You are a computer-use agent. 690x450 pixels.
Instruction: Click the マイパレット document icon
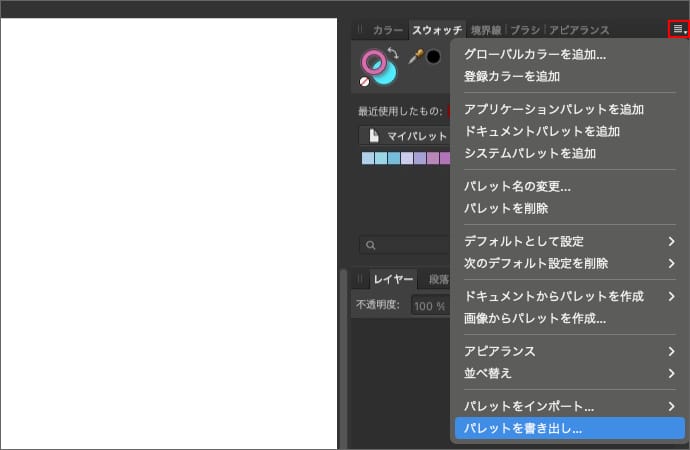[x=374, y=135]
